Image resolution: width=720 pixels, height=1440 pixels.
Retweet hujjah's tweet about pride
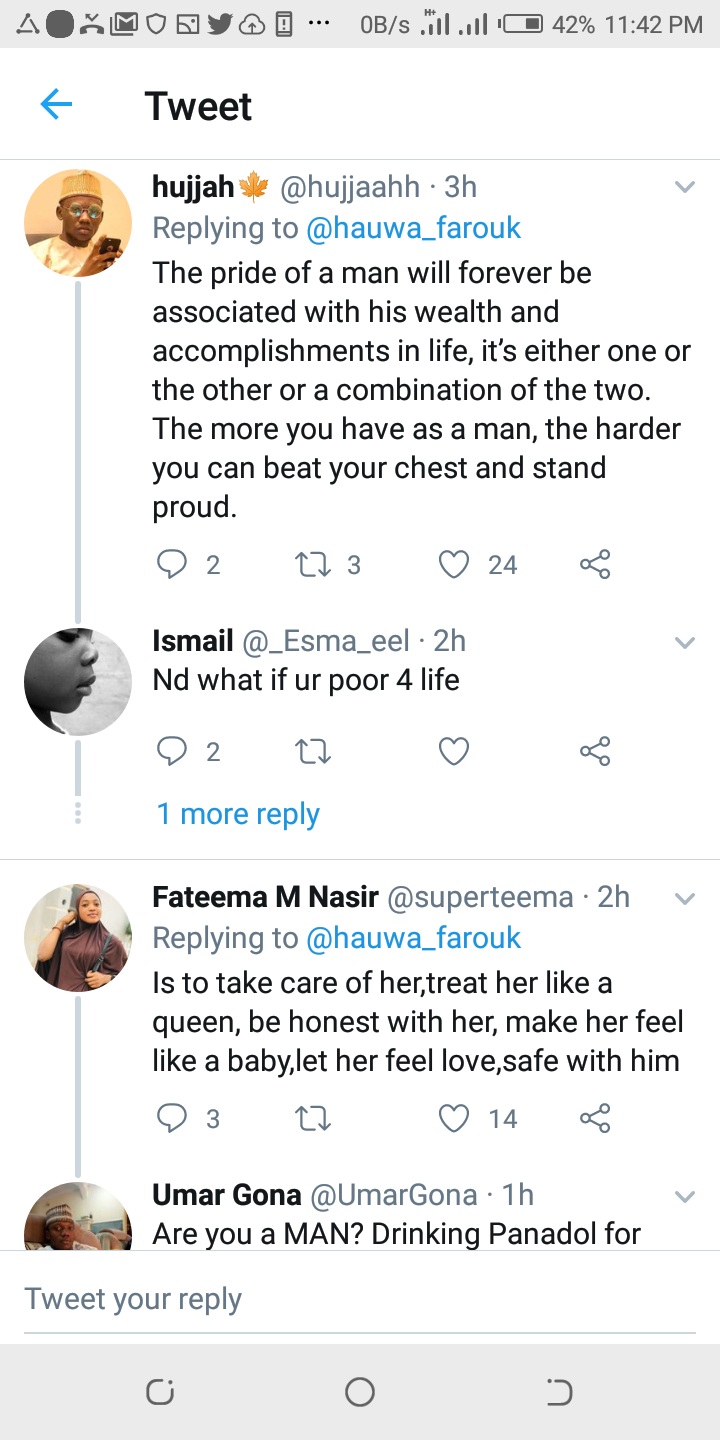point(313,565)
